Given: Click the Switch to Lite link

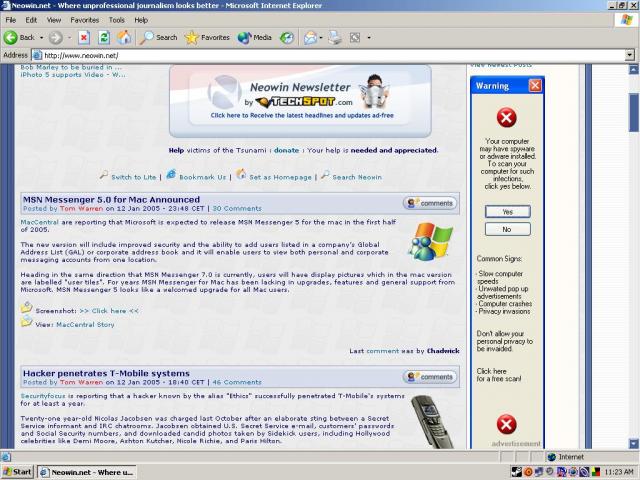Looking at the screenshot, I should (133, 177).
